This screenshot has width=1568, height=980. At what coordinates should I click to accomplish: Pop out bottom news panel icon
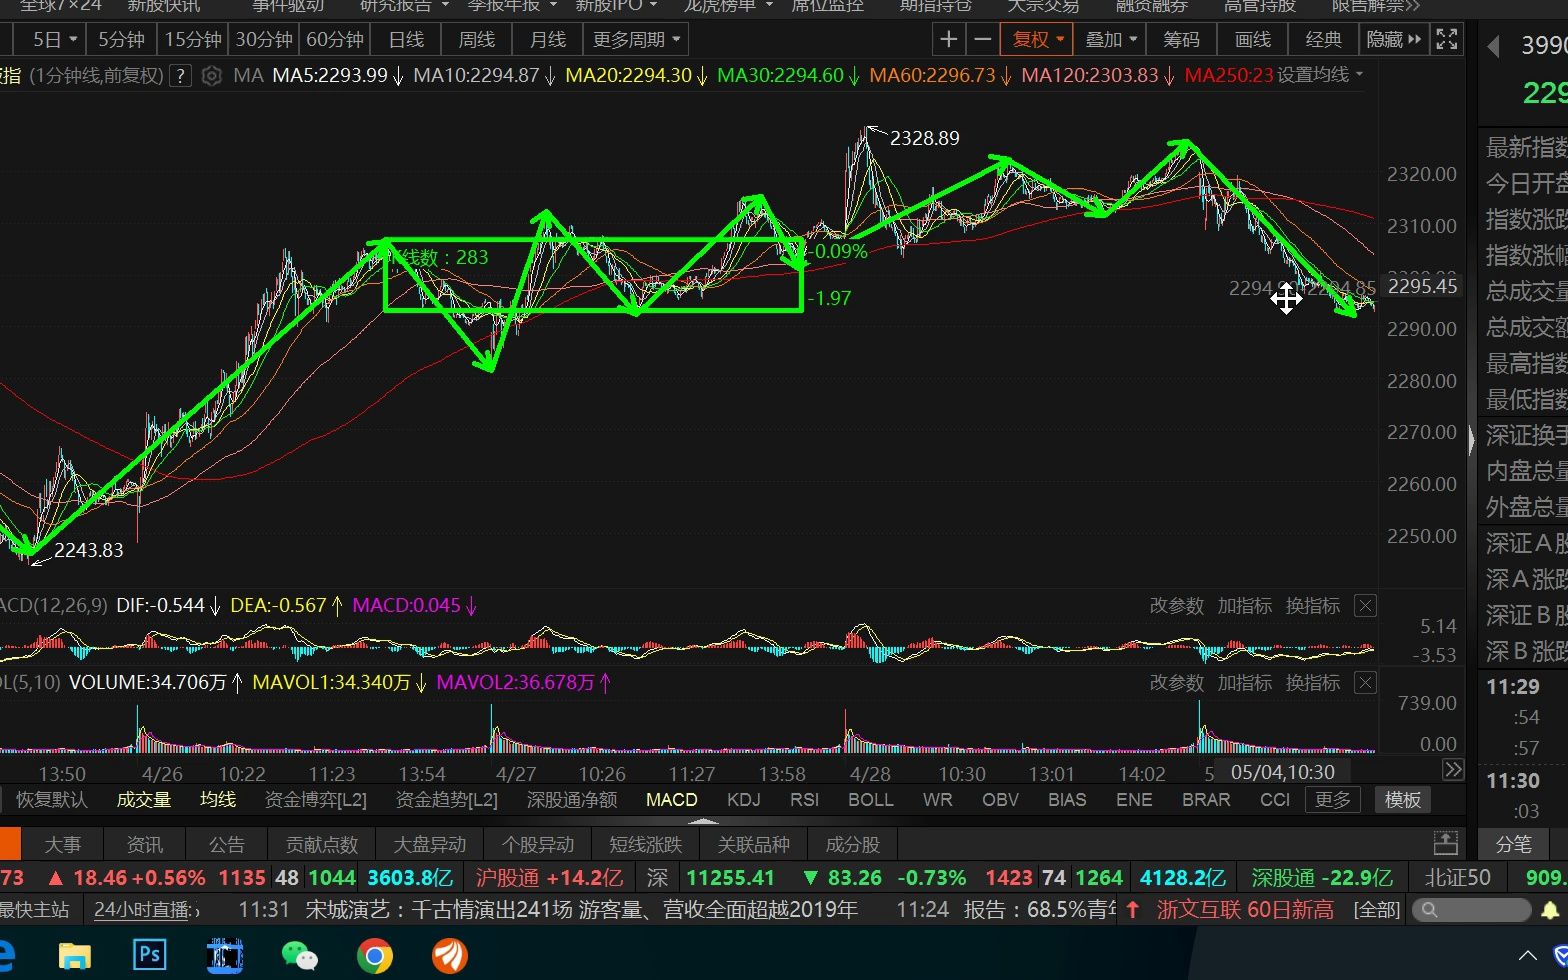(1445, 843)
